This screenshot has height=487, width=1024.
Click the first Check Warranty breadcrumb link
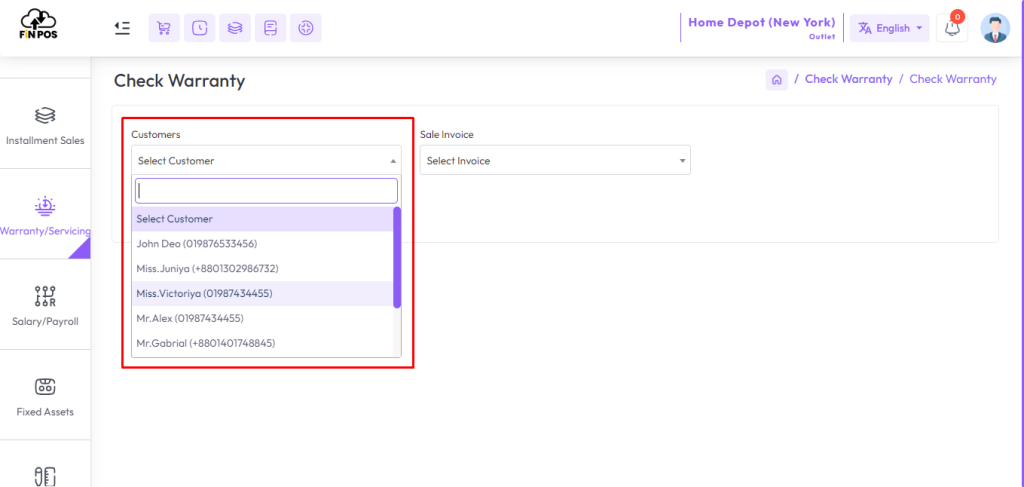click(848, 79)
